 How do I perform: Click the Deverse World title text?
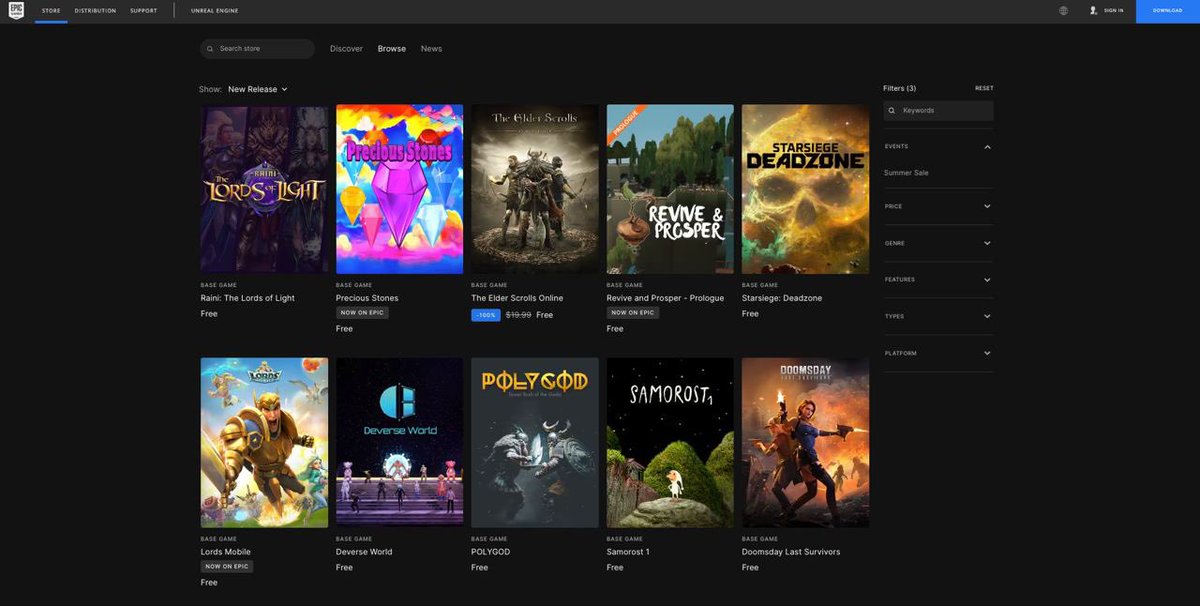(x=364, y=552)
